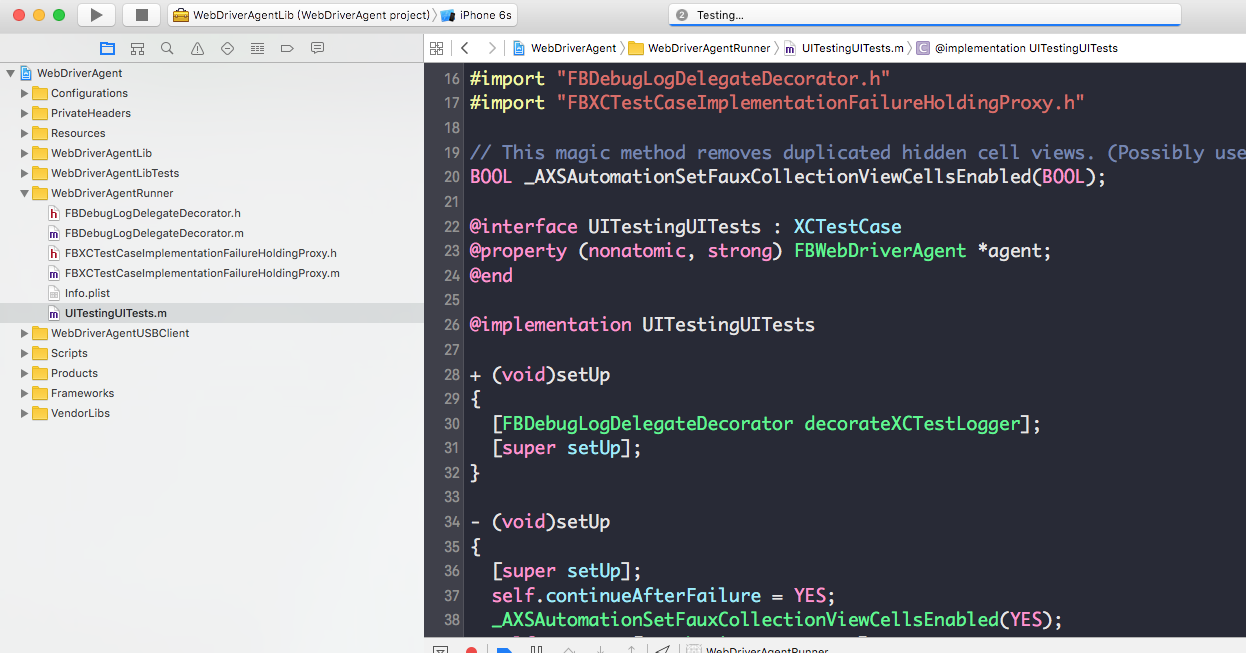
Task: Switch to the Test navigator
Action: point(227,48)
